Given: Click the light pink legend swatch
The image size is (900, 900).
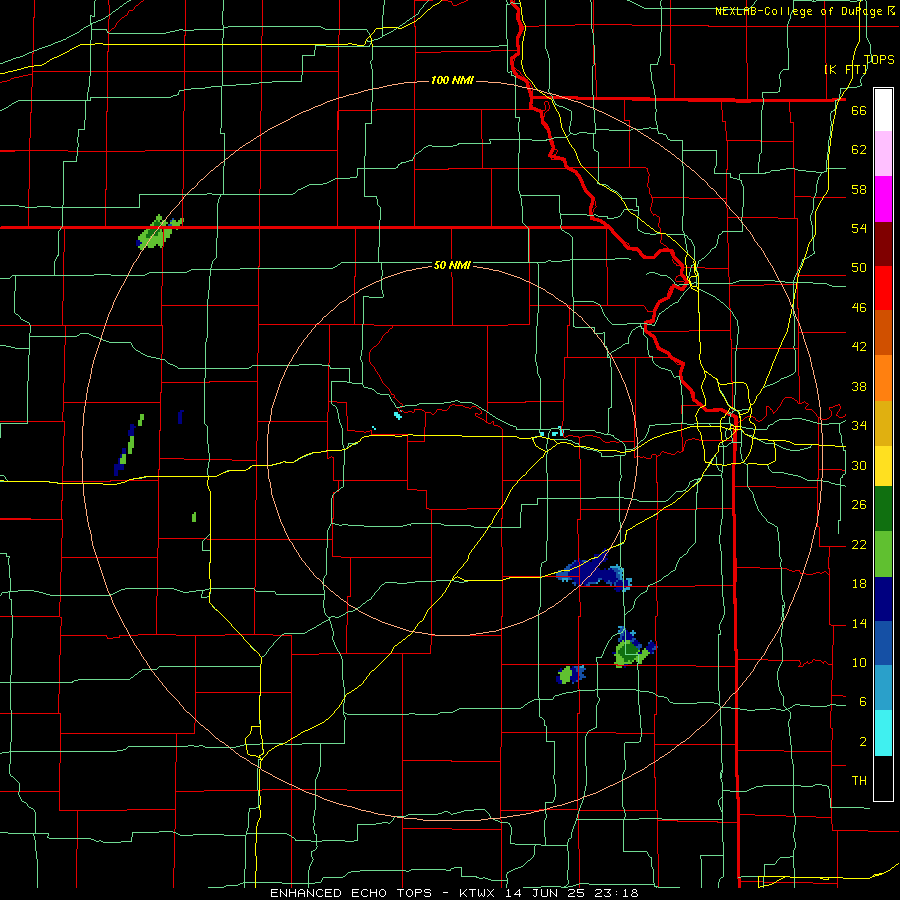Looking at the screenshot, I should pyautogui.click(x=883, y=153).
